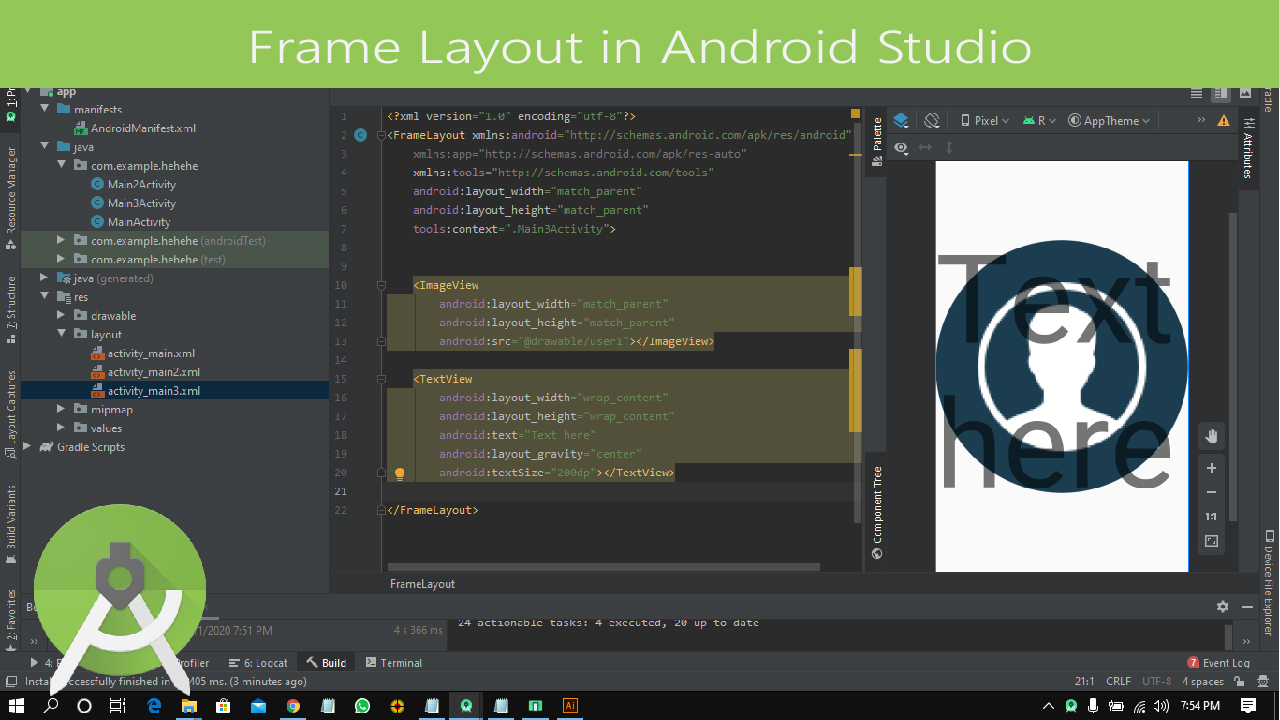Open the layout warnings panel

(x=1224, y=119)
